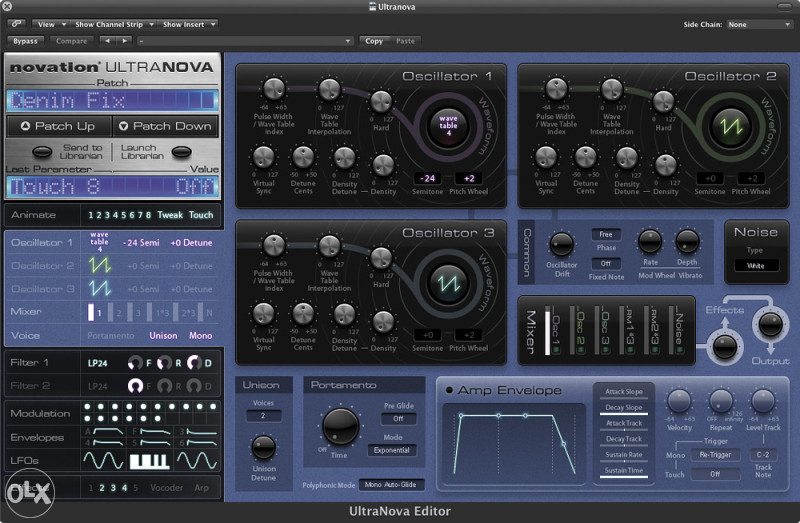This screenshot has width=800, height=523.
Task: Open the preset selection dropdown
Action: click(244, 41)
